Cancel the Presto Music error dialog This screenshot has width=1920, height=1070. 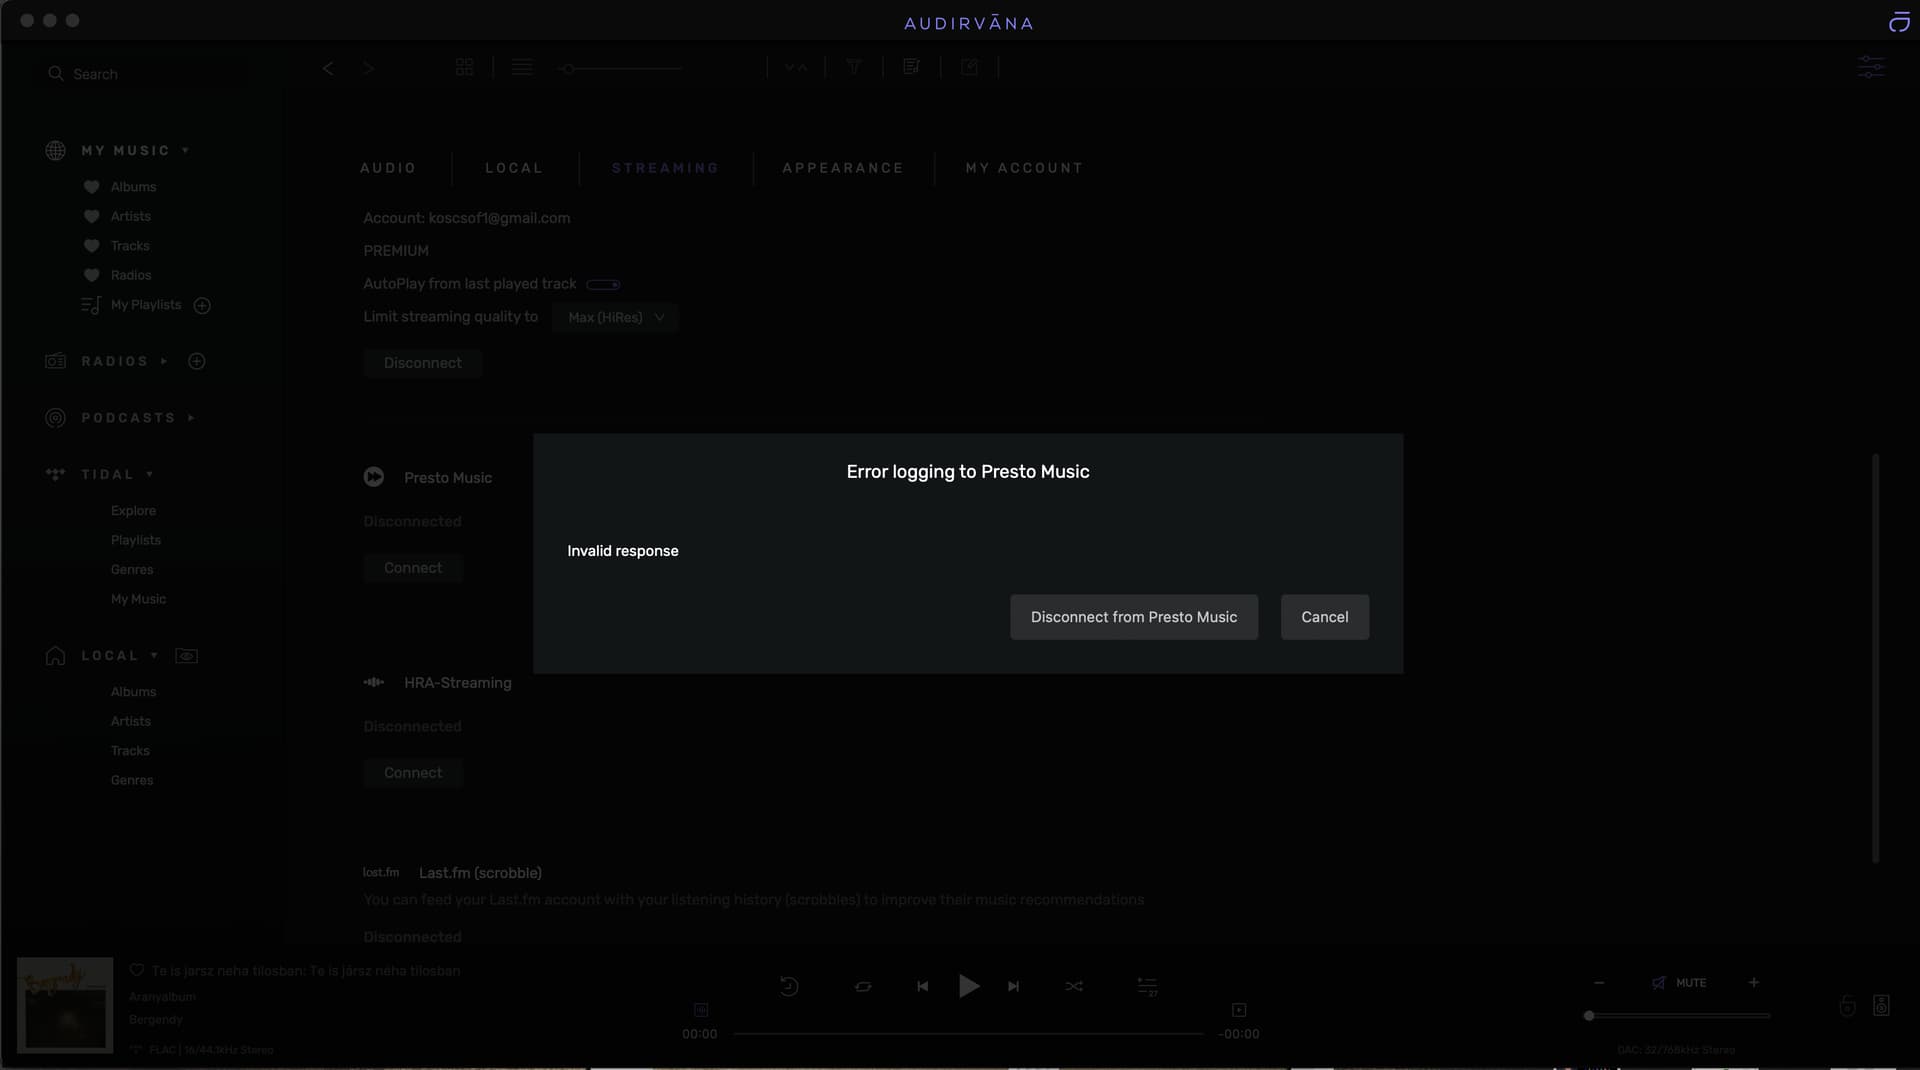coord(1325,617)
